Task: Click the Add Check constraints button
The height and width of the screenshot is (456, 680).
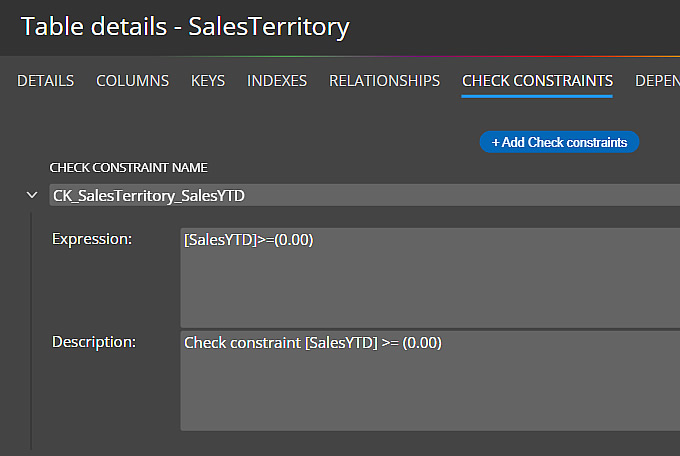Action: (559, 142)
